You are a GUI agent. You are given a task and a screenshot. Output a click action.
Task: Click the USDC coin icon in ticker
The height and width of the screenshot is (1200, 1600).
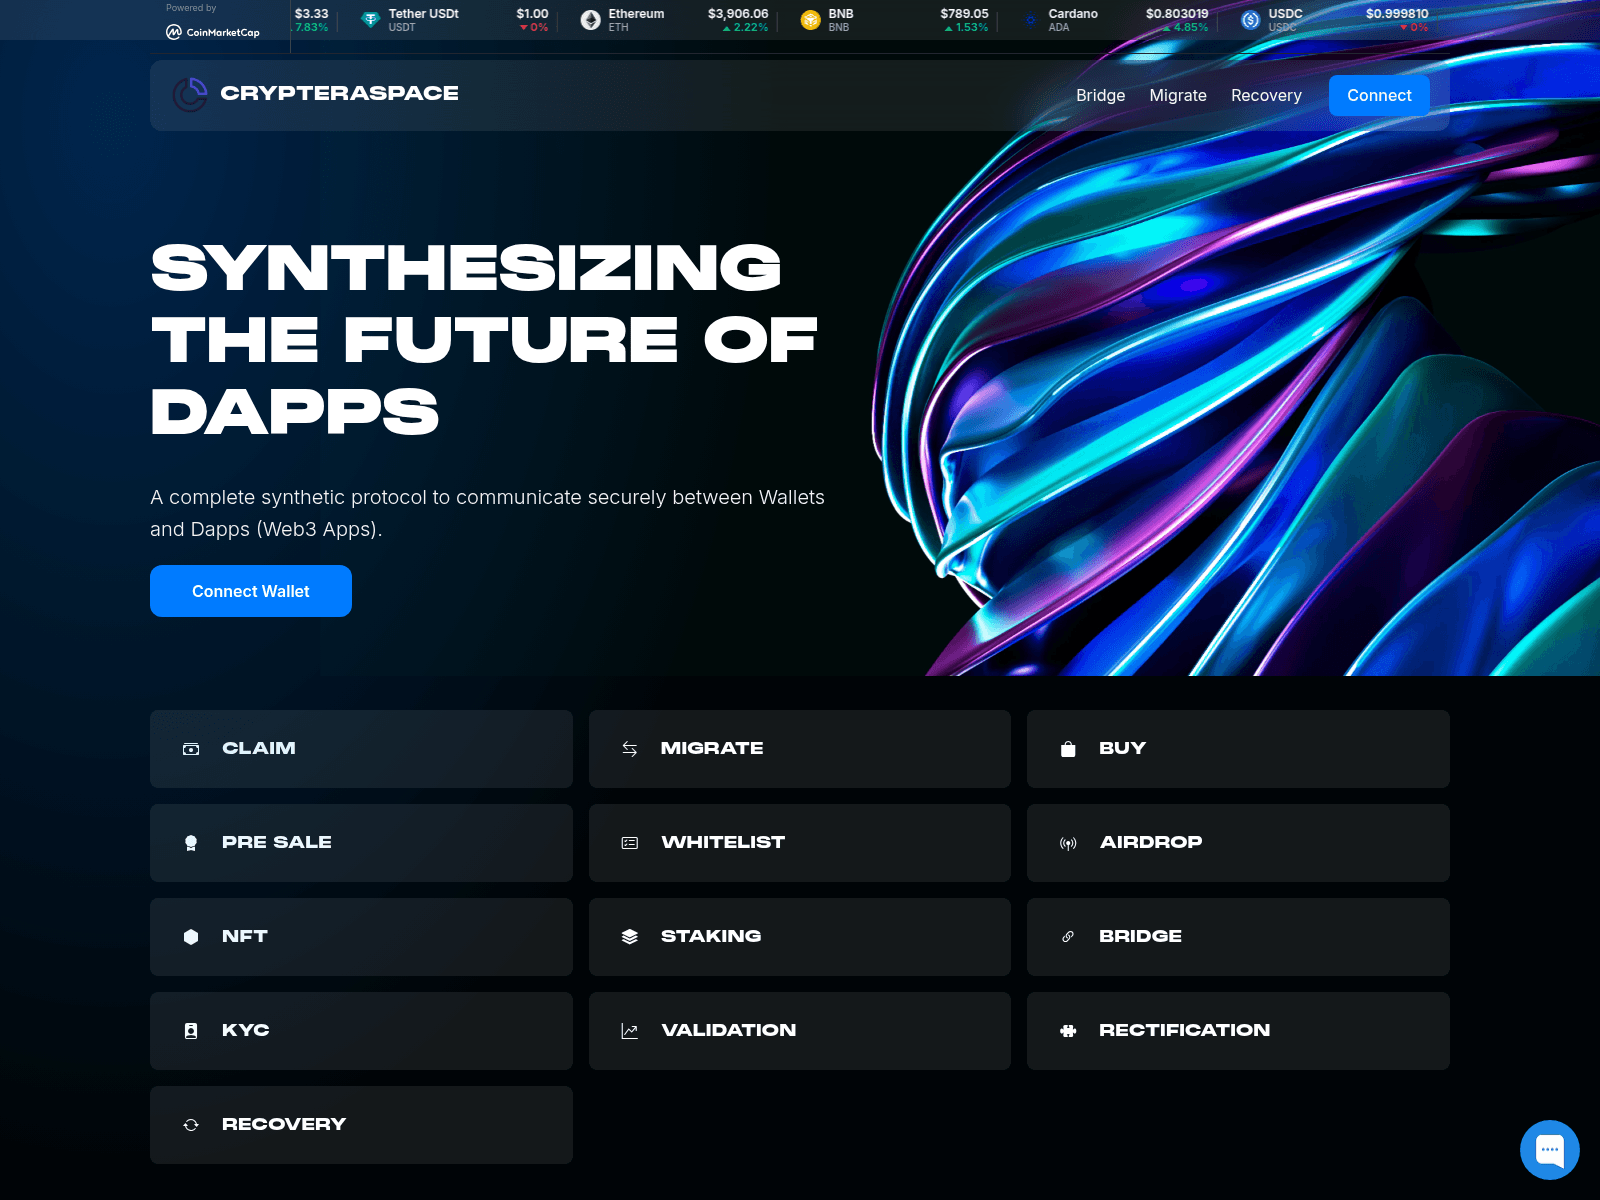click(x=1250, y=20)
